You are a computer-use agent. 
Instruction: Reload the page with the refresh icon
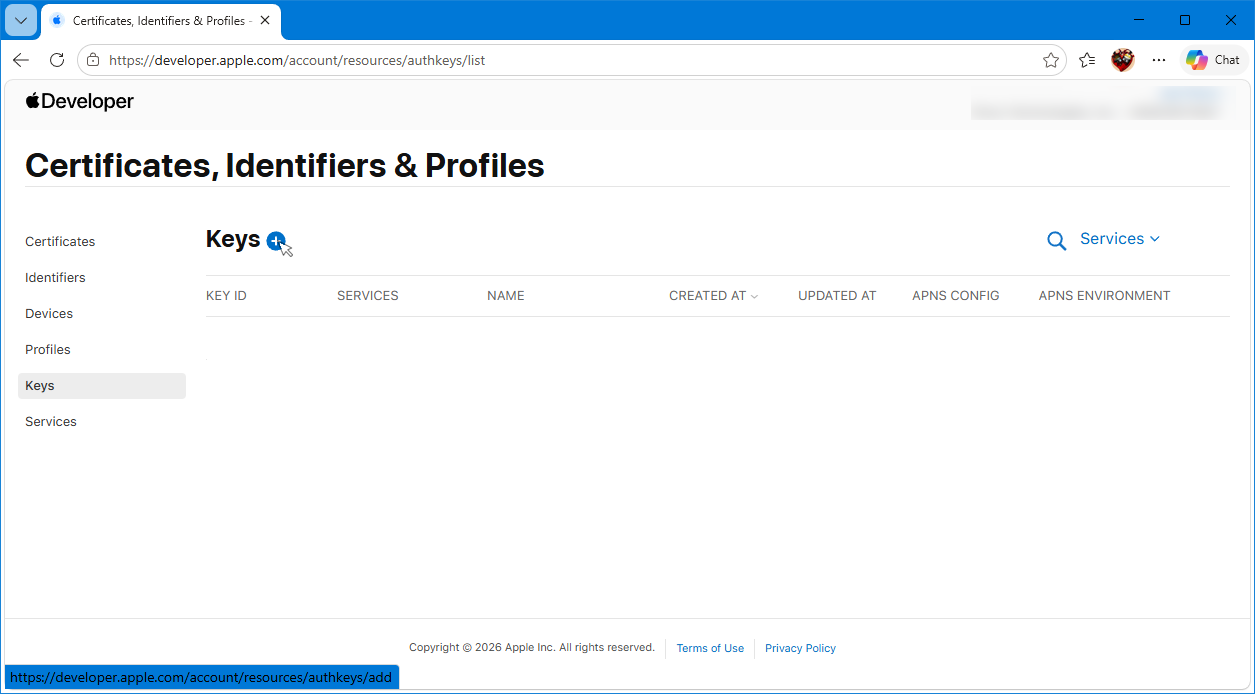pos(57,60)
